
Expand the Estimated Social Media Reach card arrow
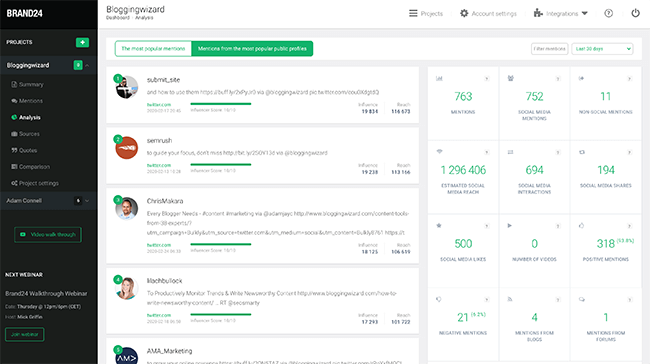point(487,152)
